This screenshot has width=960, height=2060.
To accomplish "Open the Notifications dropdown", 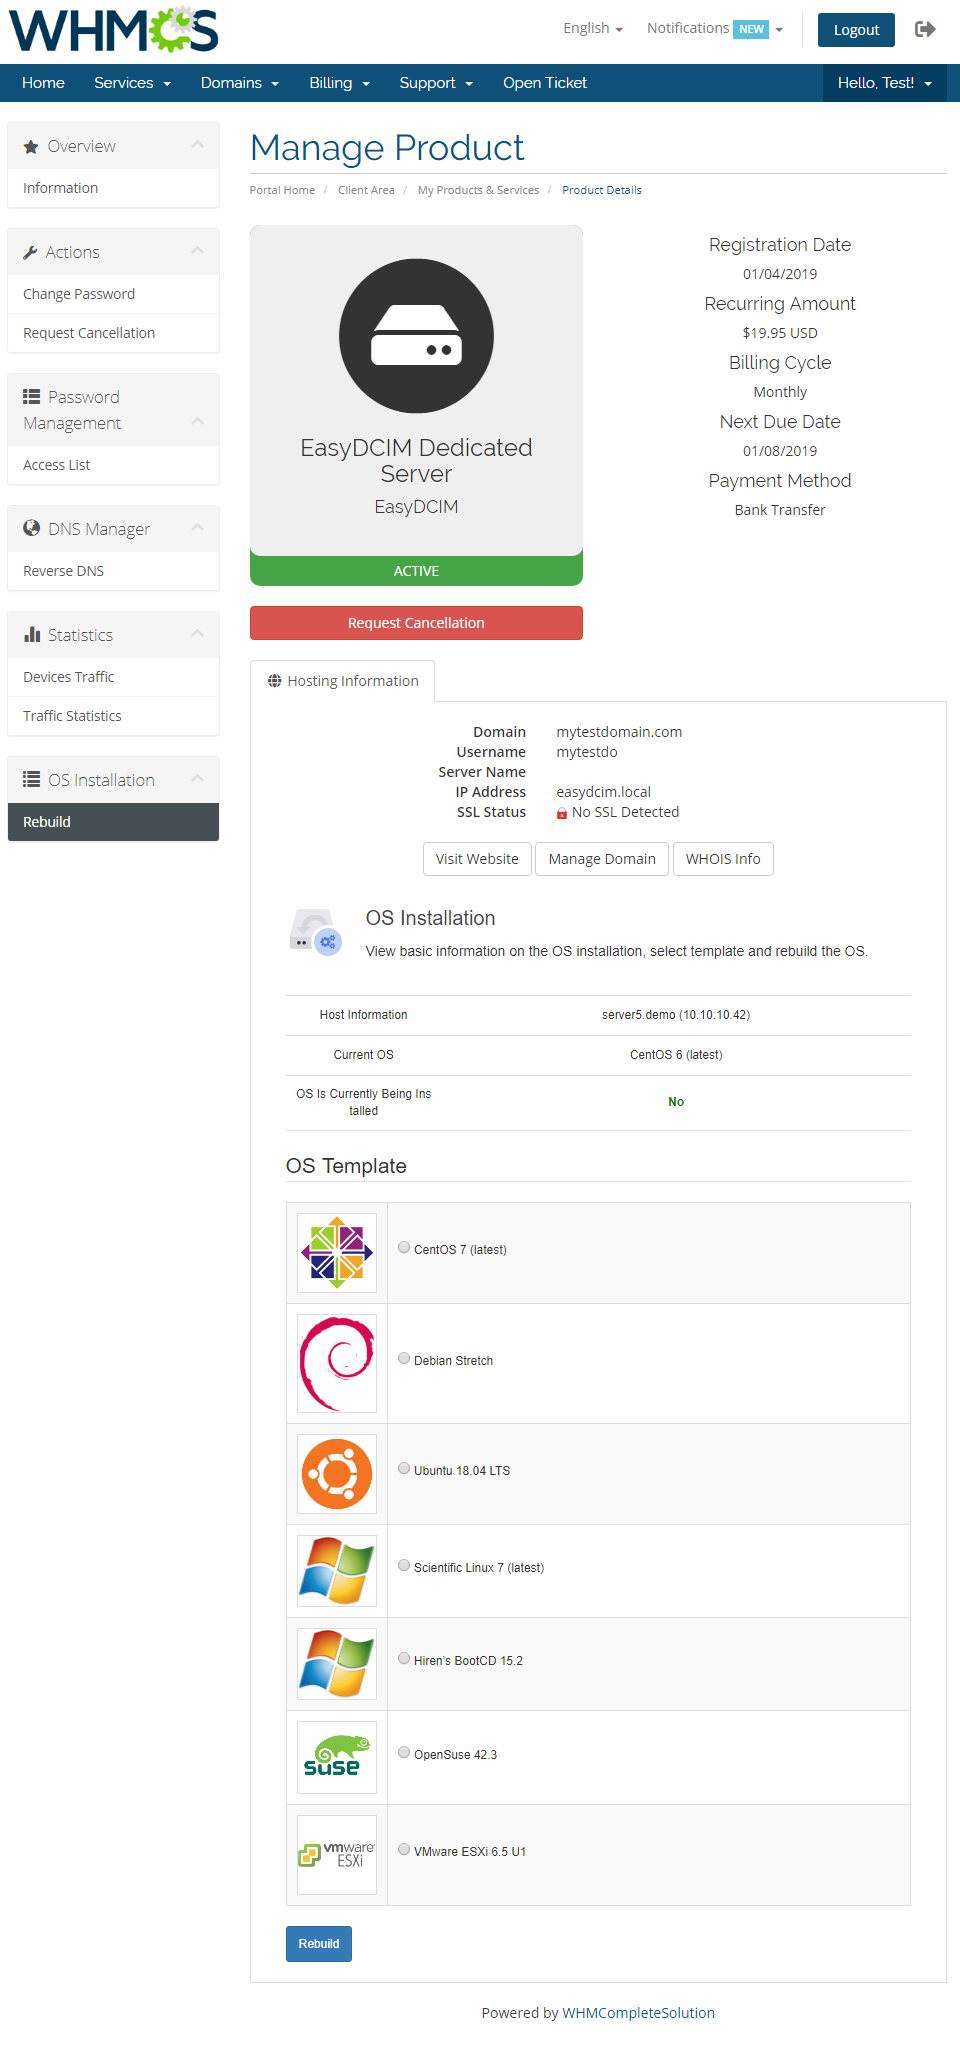I will click(x=714, y=28).
